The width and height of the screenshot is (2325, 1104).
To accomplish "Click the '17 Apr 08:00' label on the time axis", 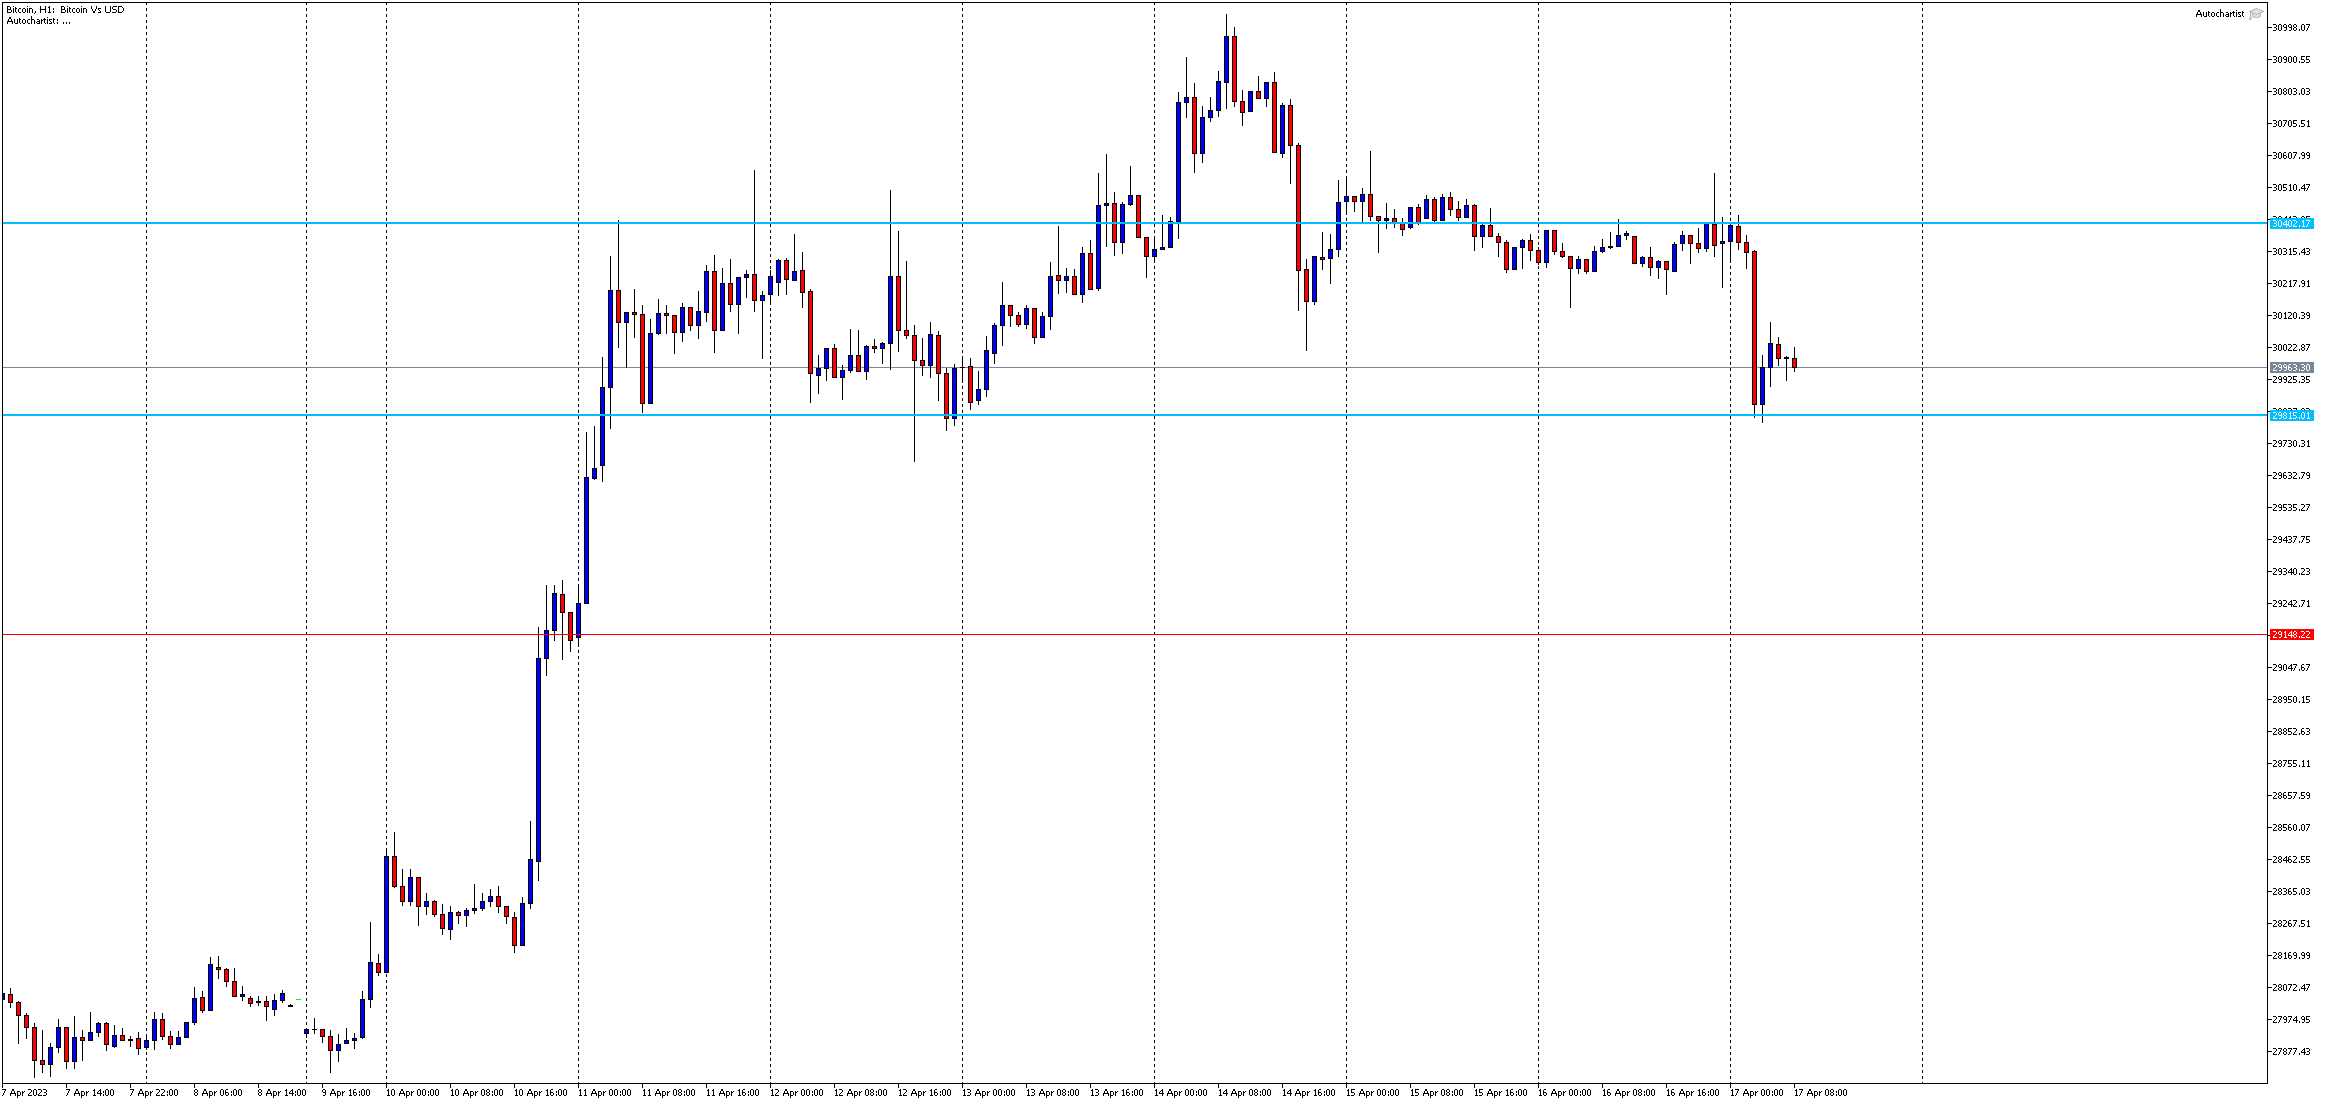I will tap(1820, 1093).
